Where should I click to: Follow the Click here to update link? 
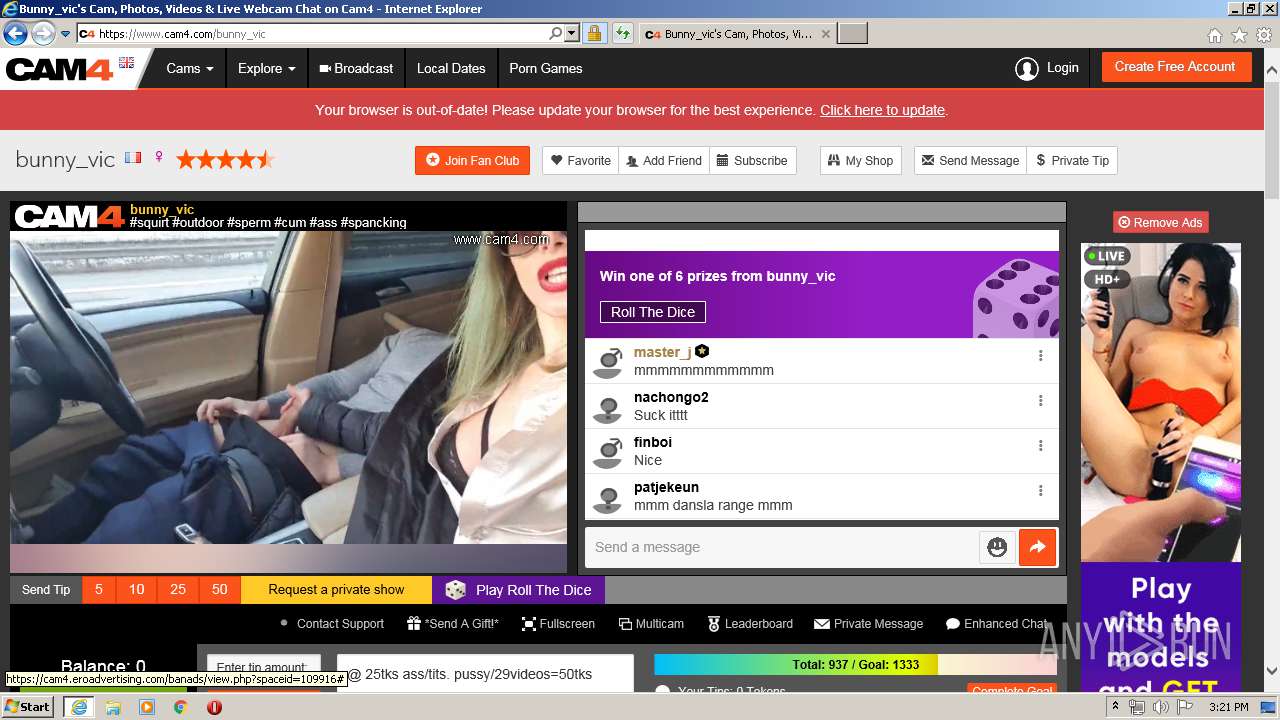point(882,110)
